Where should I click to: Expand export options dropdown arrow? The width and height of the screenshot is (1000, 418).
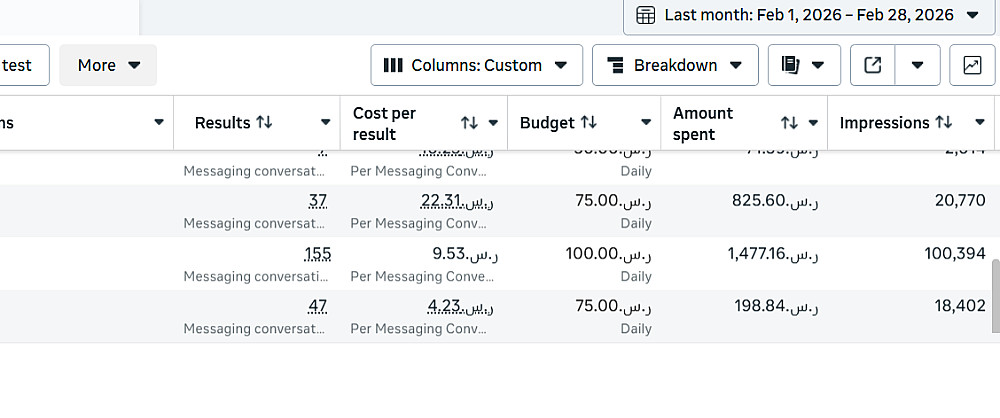coord(917,65)
